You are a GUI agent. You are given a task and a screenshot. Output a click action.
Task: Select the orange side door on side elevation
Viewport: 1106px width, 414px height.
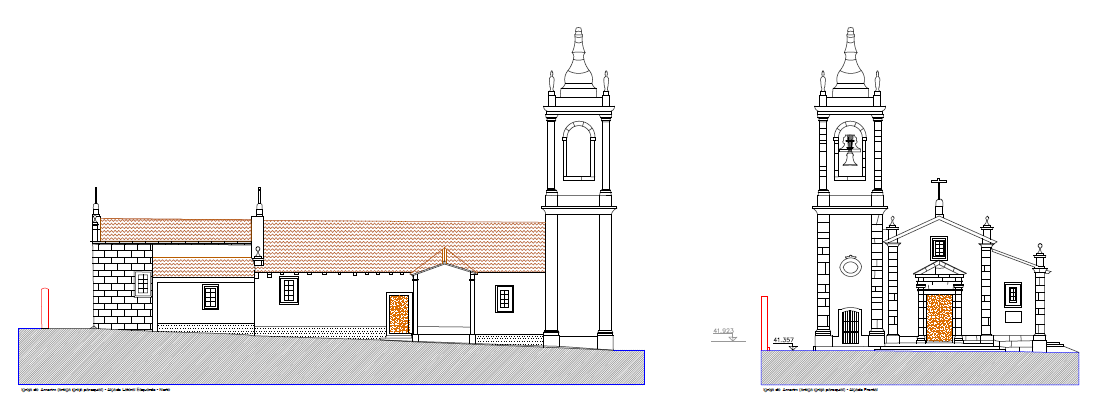tap(399, 313)
